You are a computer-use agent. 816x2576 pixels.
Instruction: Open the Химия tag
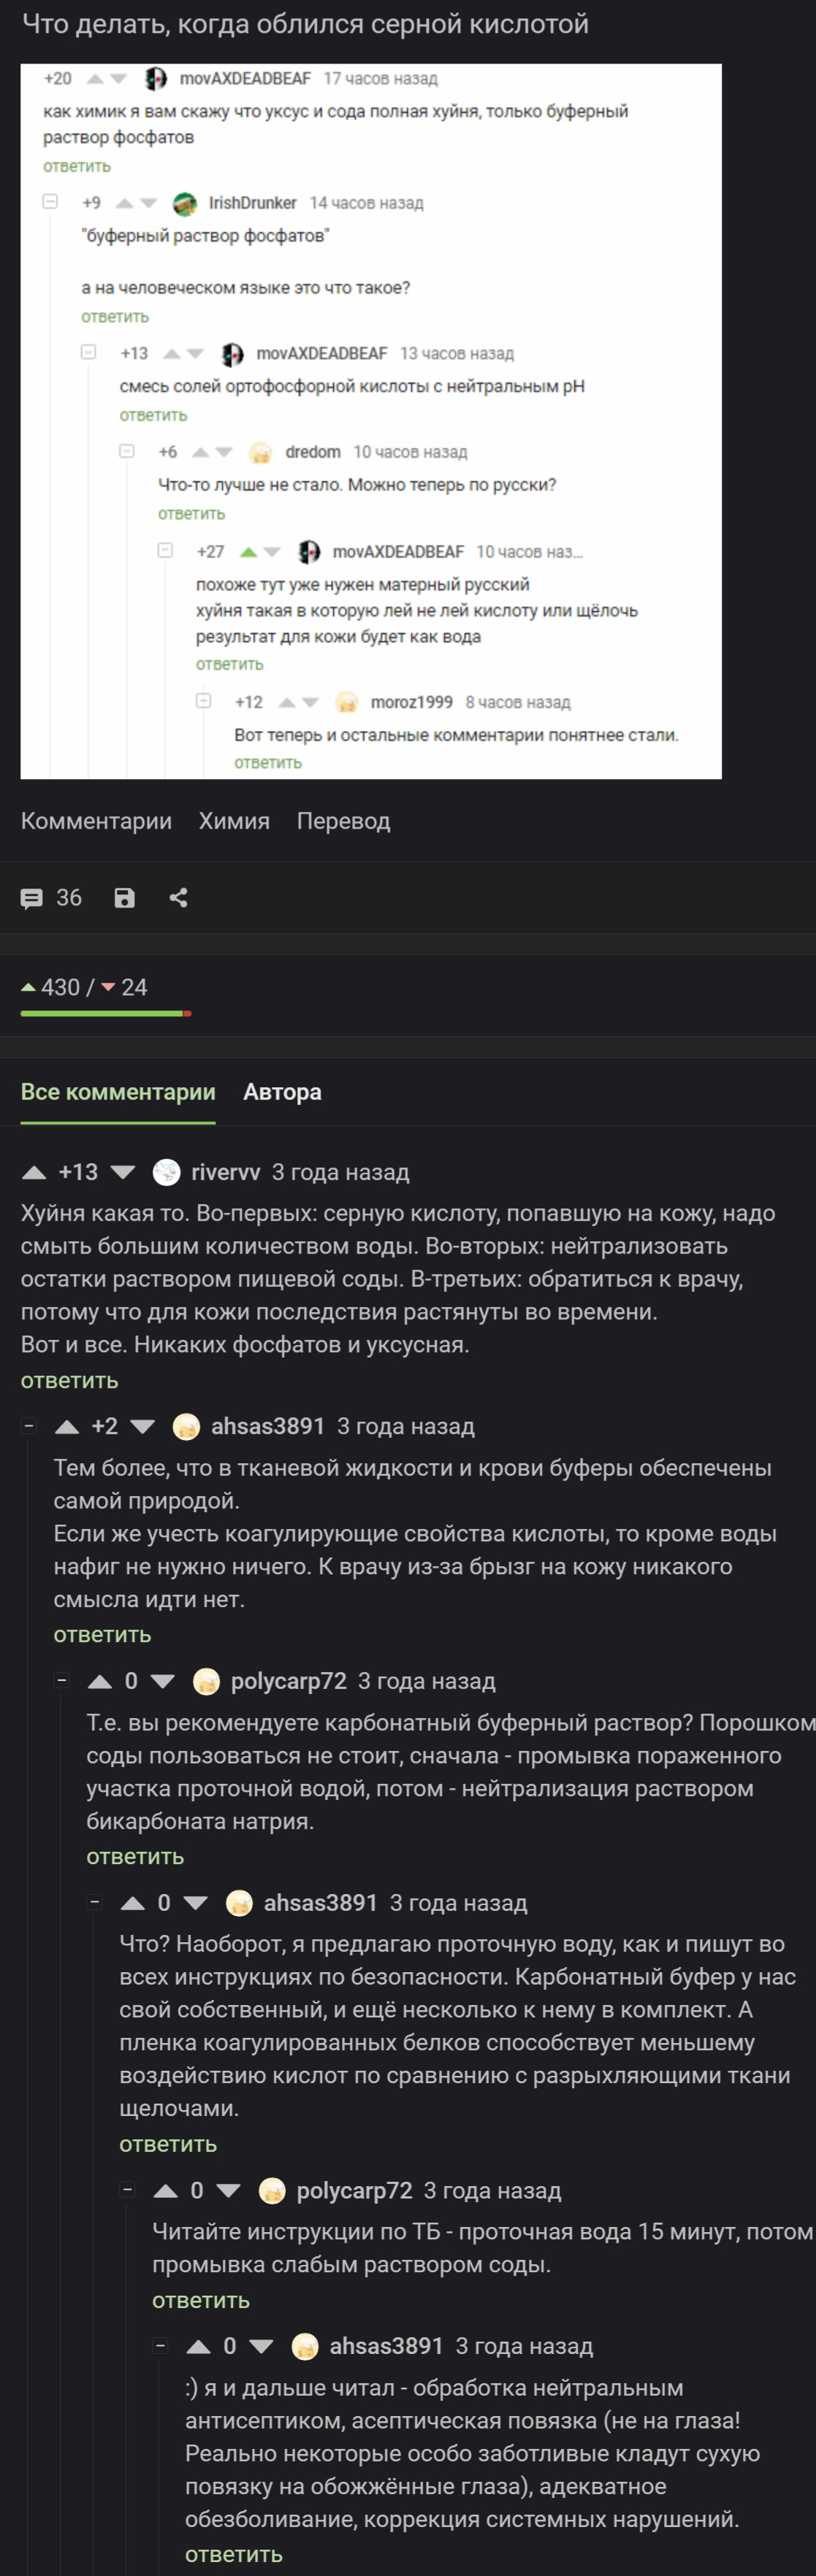pos(234,821)
